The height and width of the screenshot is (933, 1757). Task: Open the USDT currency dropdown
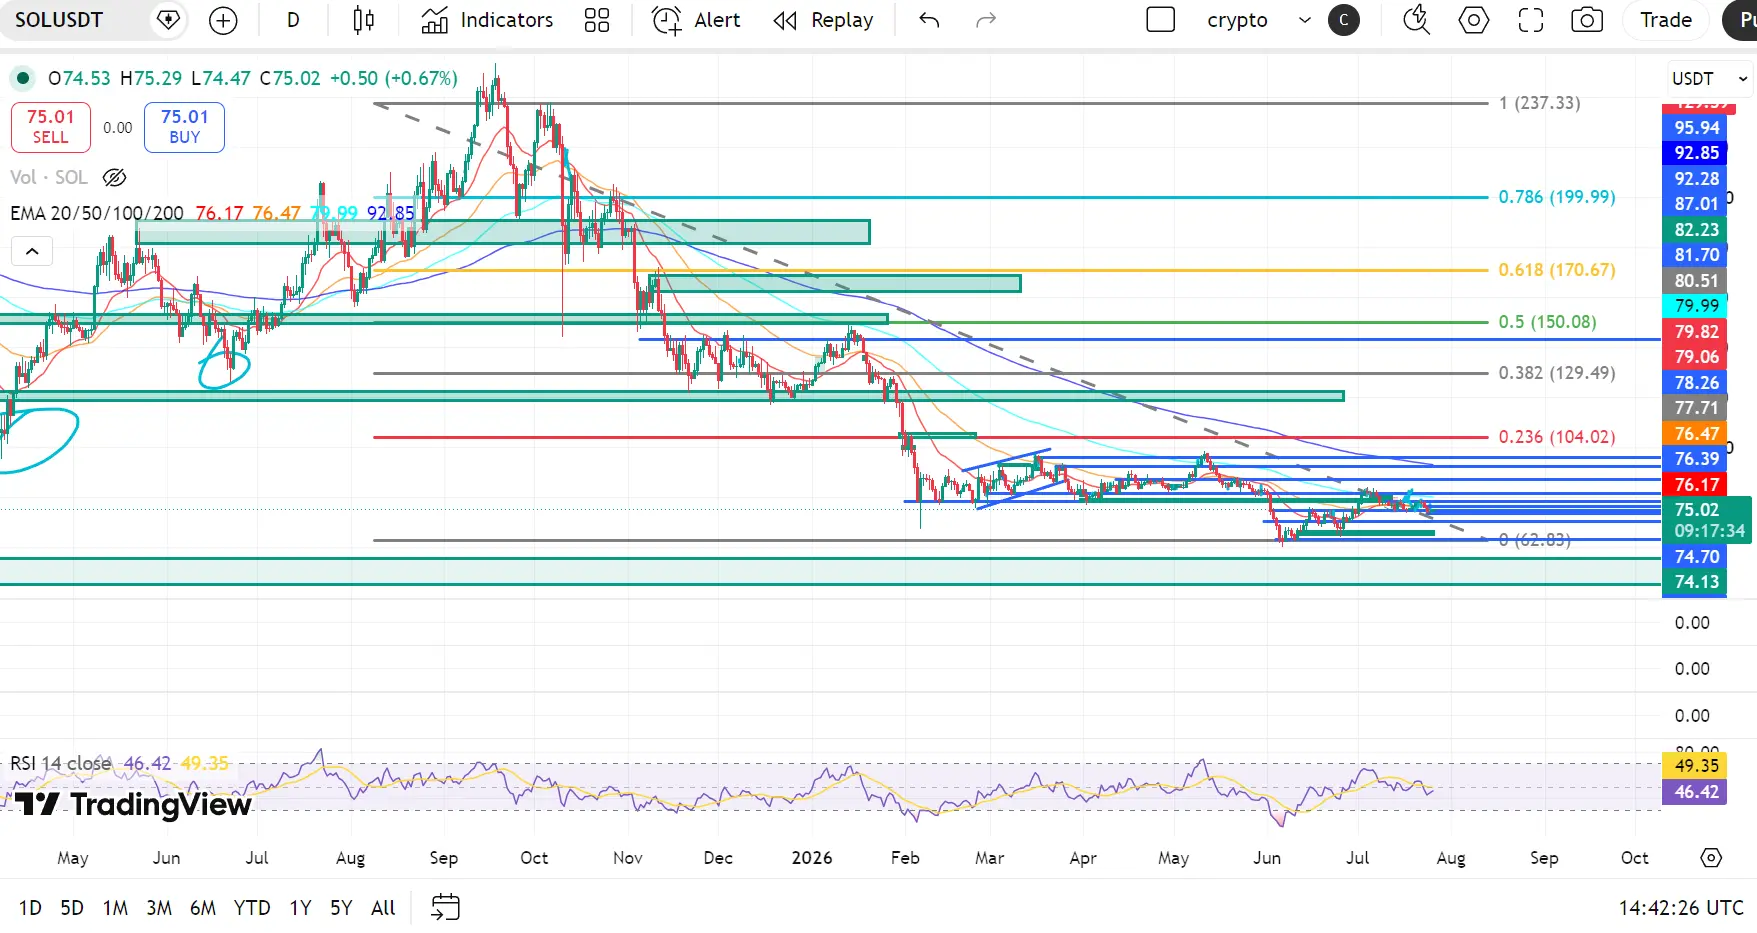(x=1709, y=78)
